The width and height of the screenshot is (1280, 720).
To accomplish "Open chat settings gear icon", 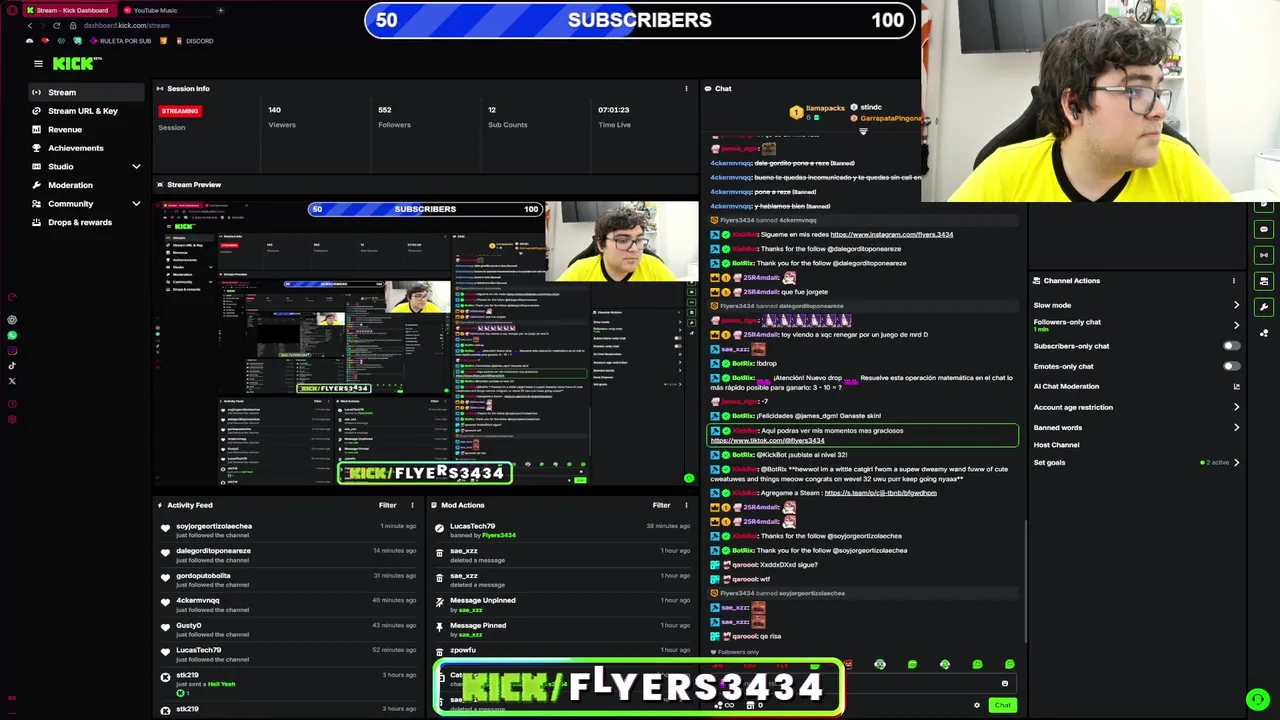I will click(x=977, y=705).
